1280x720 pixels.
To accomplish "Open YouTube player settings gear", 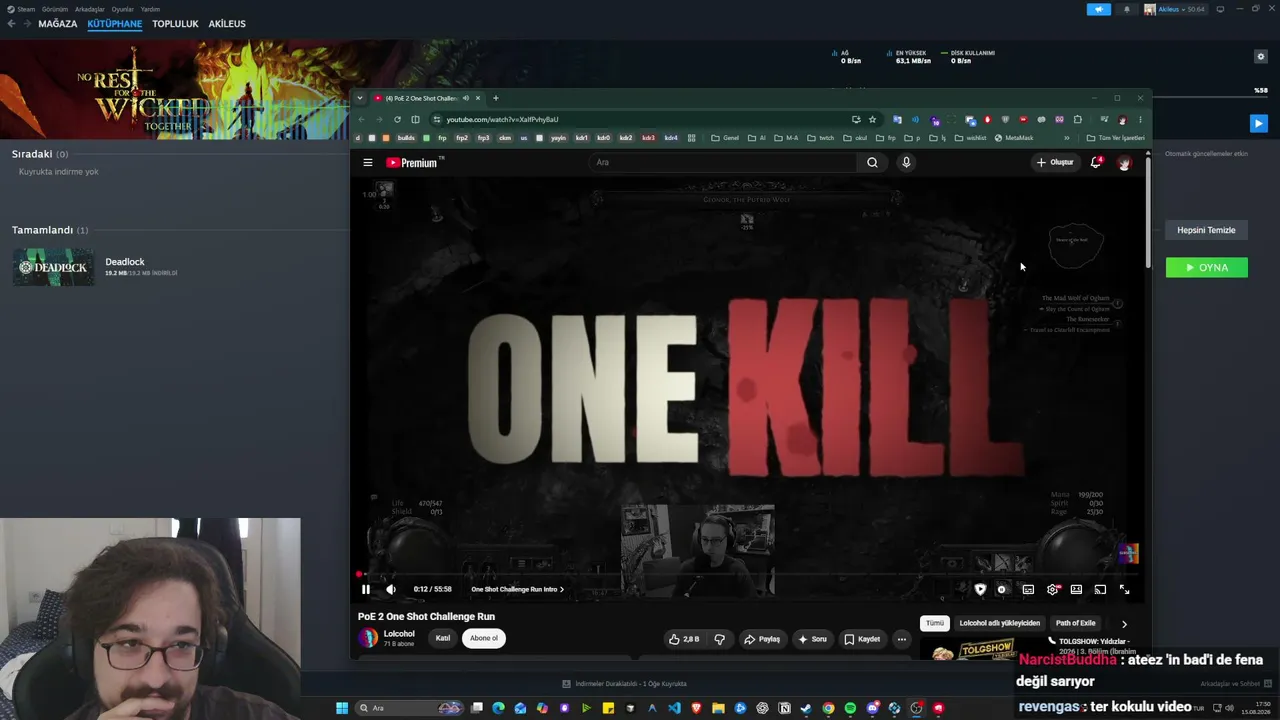I will tap(1052, 590).
